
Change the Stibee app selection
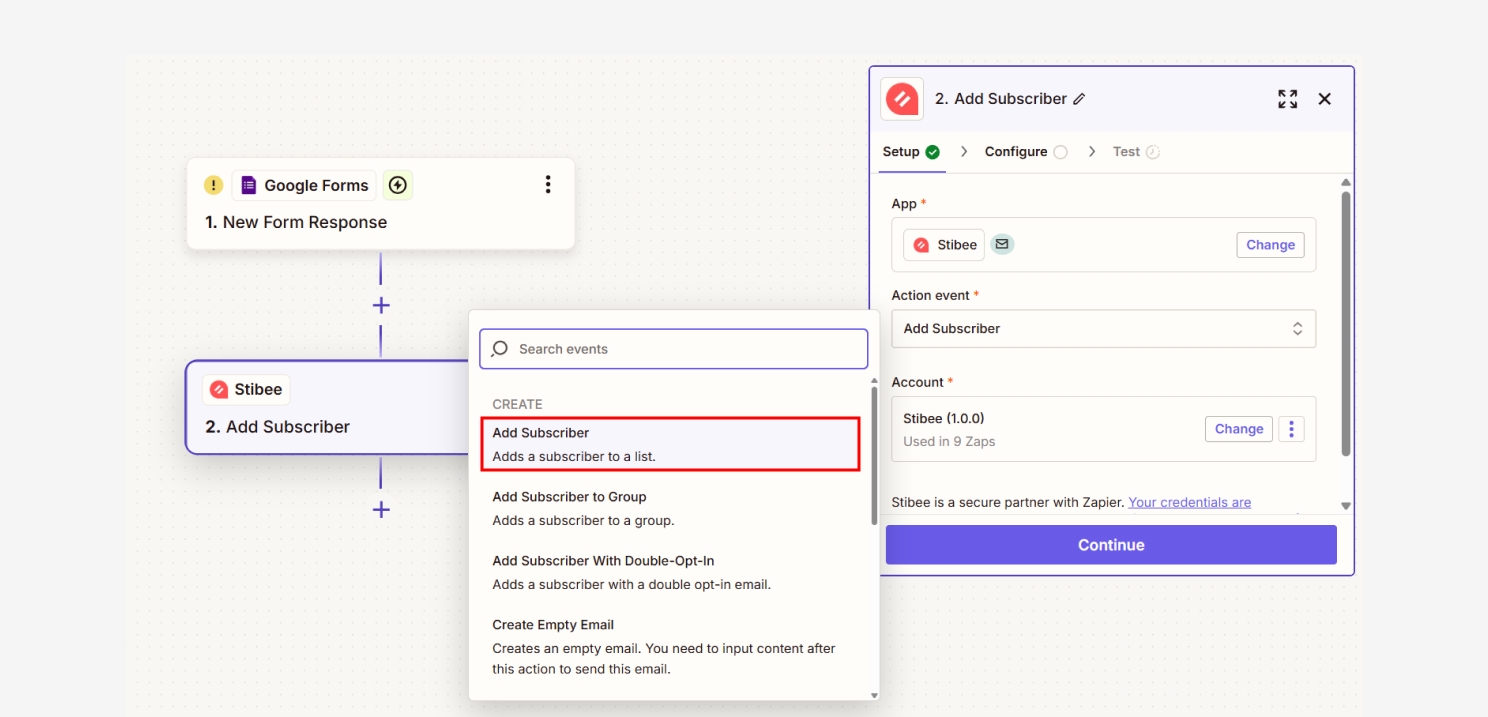point(1270,245)
